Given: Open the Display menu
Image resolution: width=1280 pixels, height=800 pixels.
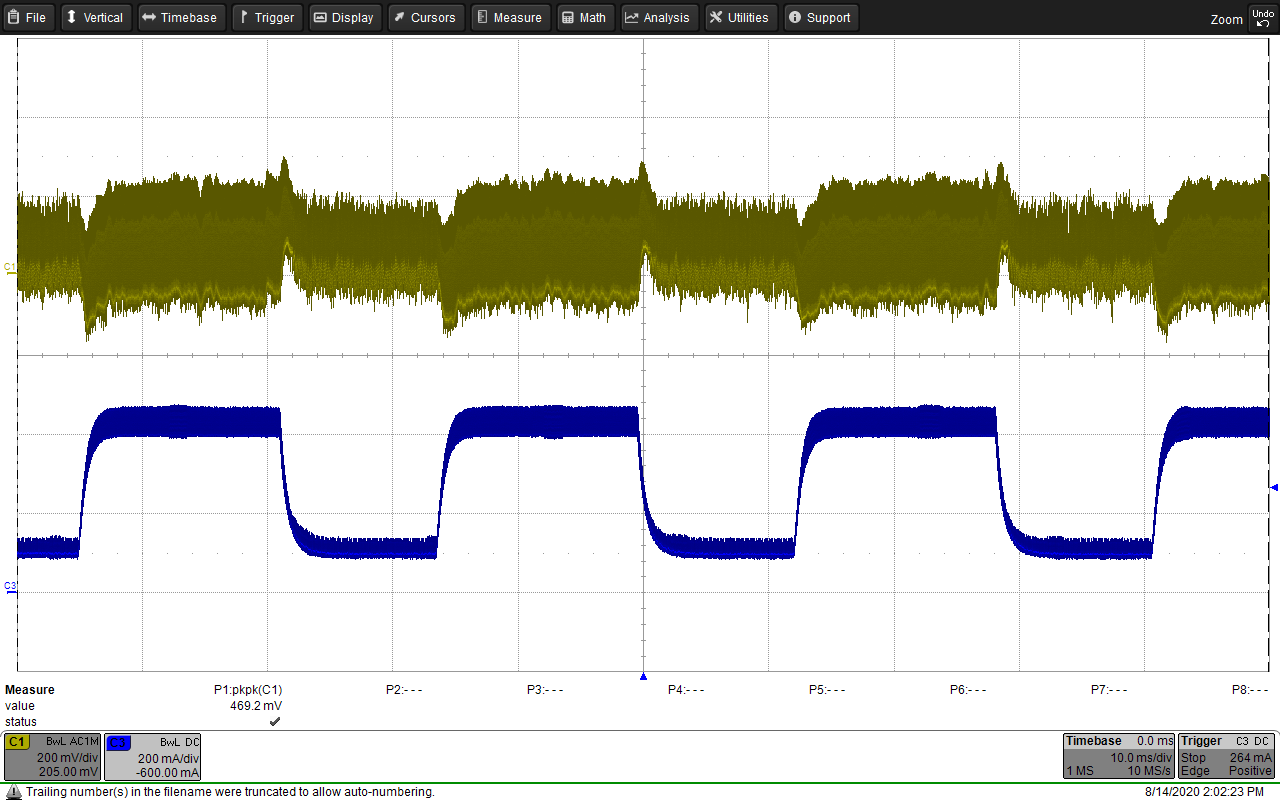Looking at the screenshot, I should click(345, 17).
